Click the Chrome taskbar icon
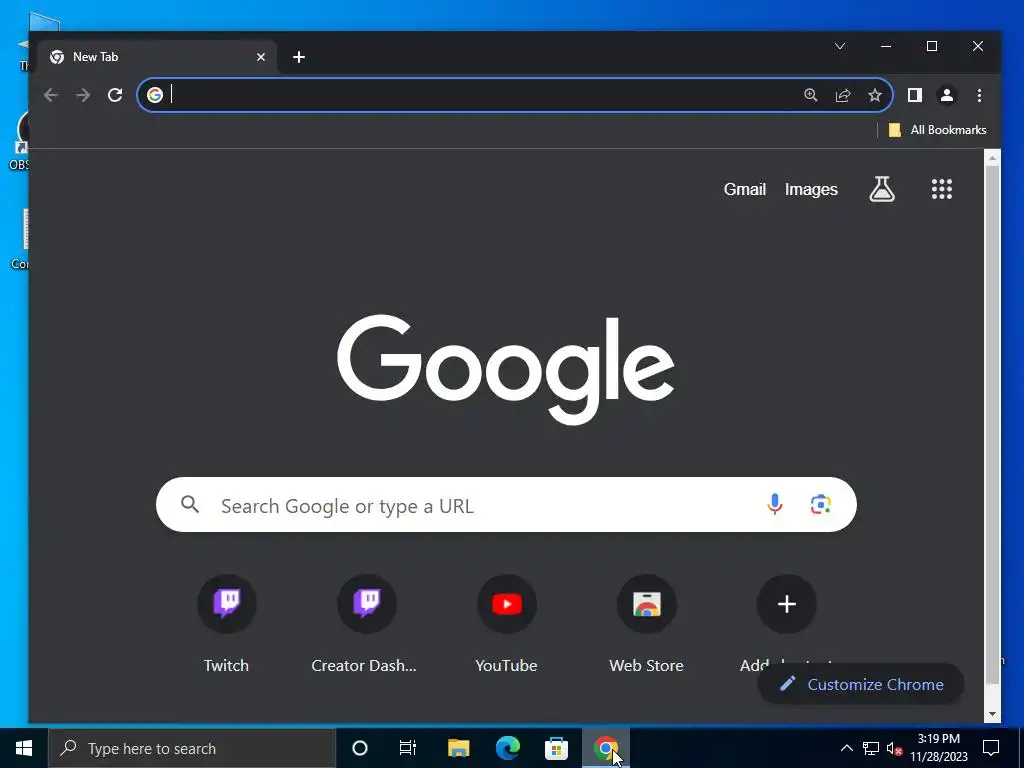Viewport: 1024px width, 768px height. tap(605, 748)
